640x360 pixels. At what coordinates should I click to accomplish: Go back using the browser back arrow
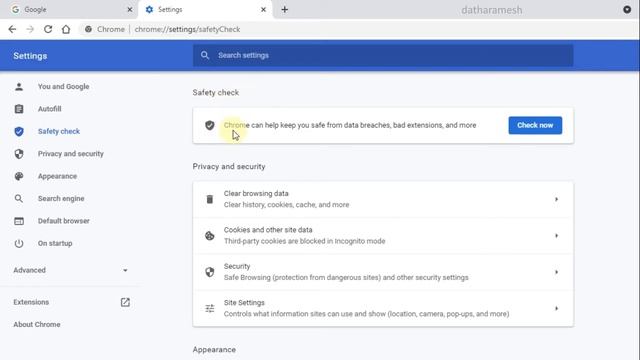click(x=12, y=29)
